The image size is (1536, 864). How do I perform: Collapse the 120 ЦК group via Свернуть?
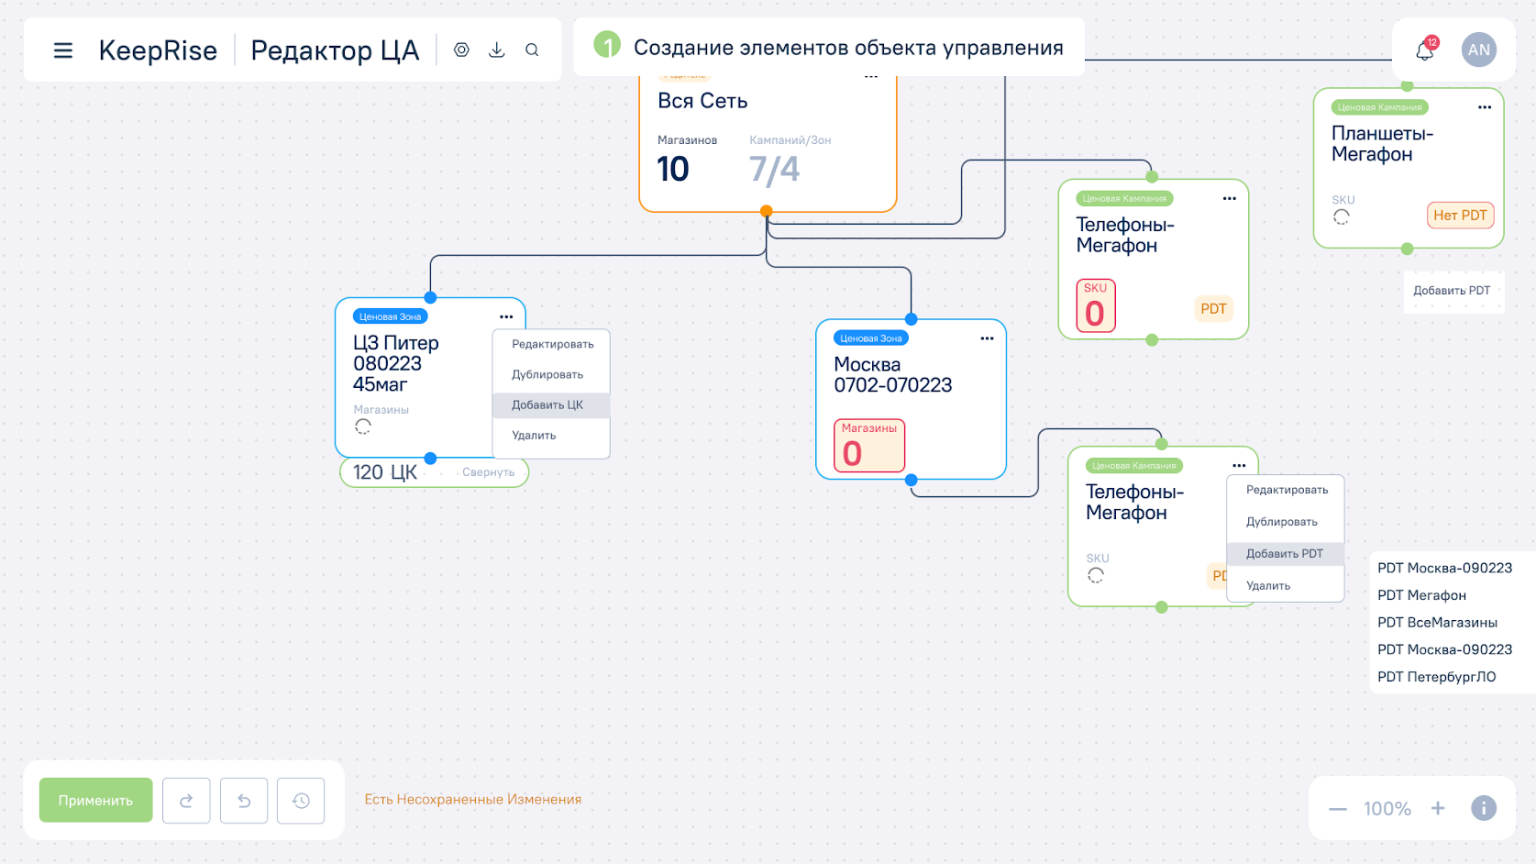pyautogui.click(x=488, y=472)
